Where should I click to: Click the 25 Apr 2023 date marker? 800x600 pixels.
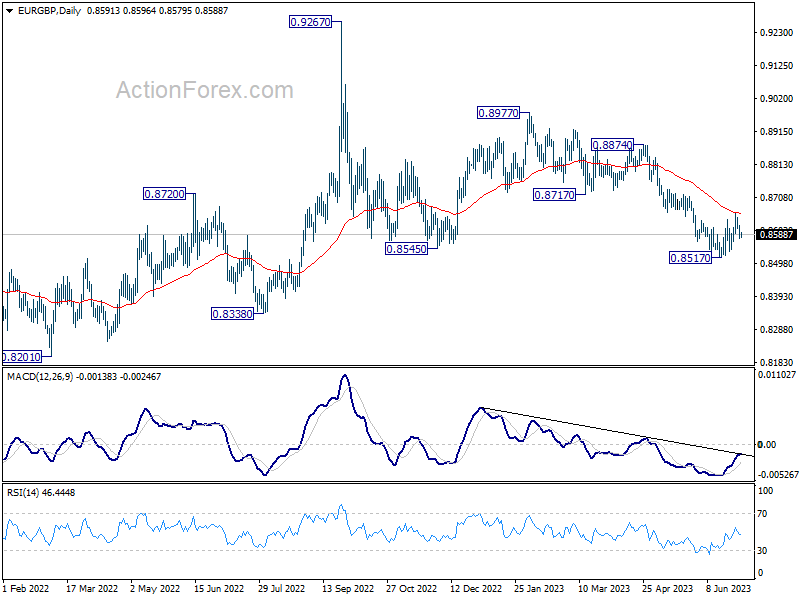pyautogui.click(x=667, y=588)
